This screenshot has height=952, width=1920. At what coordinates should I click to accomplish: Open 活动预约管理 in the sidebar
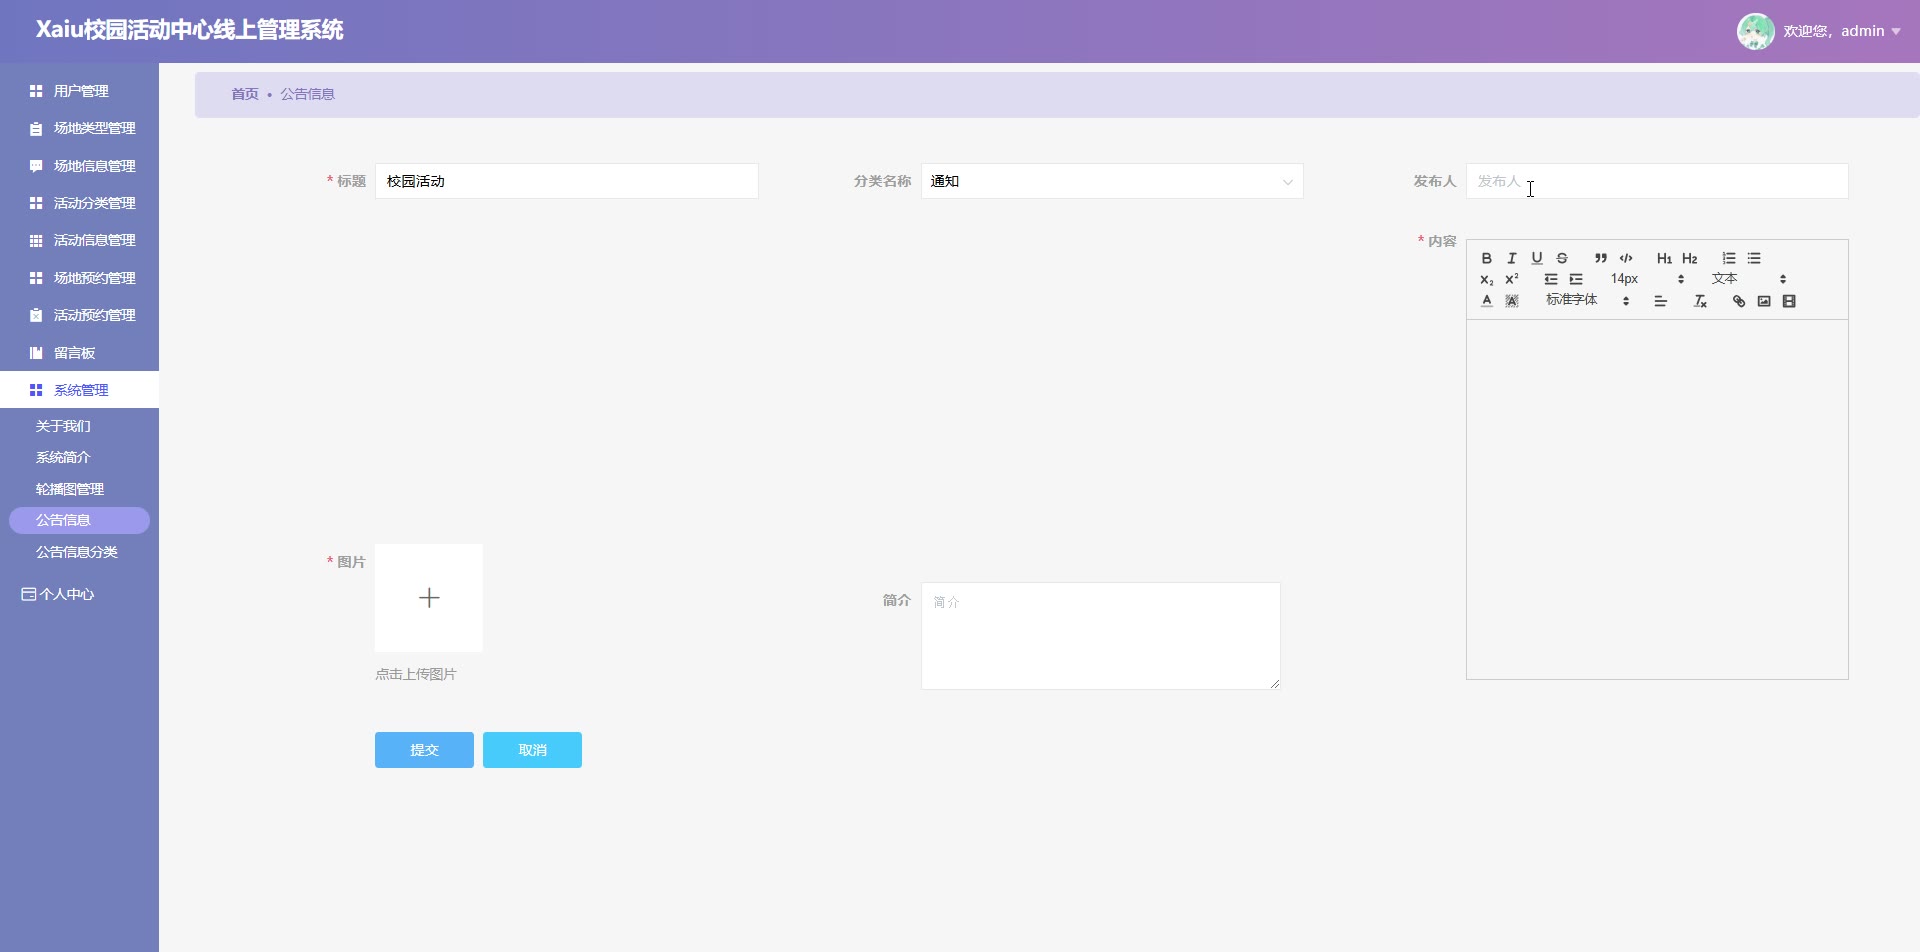[x=79, y=315]
